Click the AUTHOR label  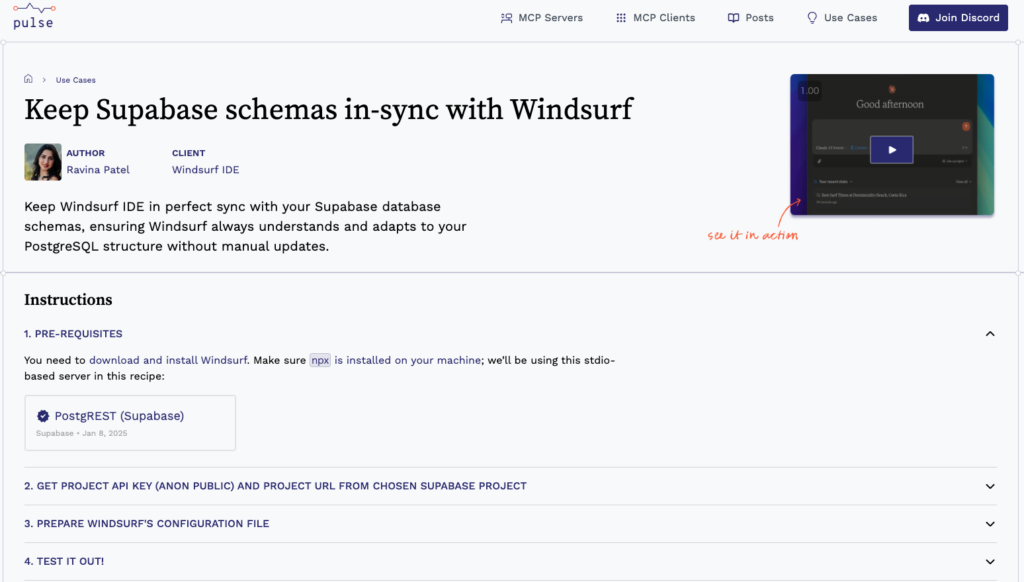point(86,153)
